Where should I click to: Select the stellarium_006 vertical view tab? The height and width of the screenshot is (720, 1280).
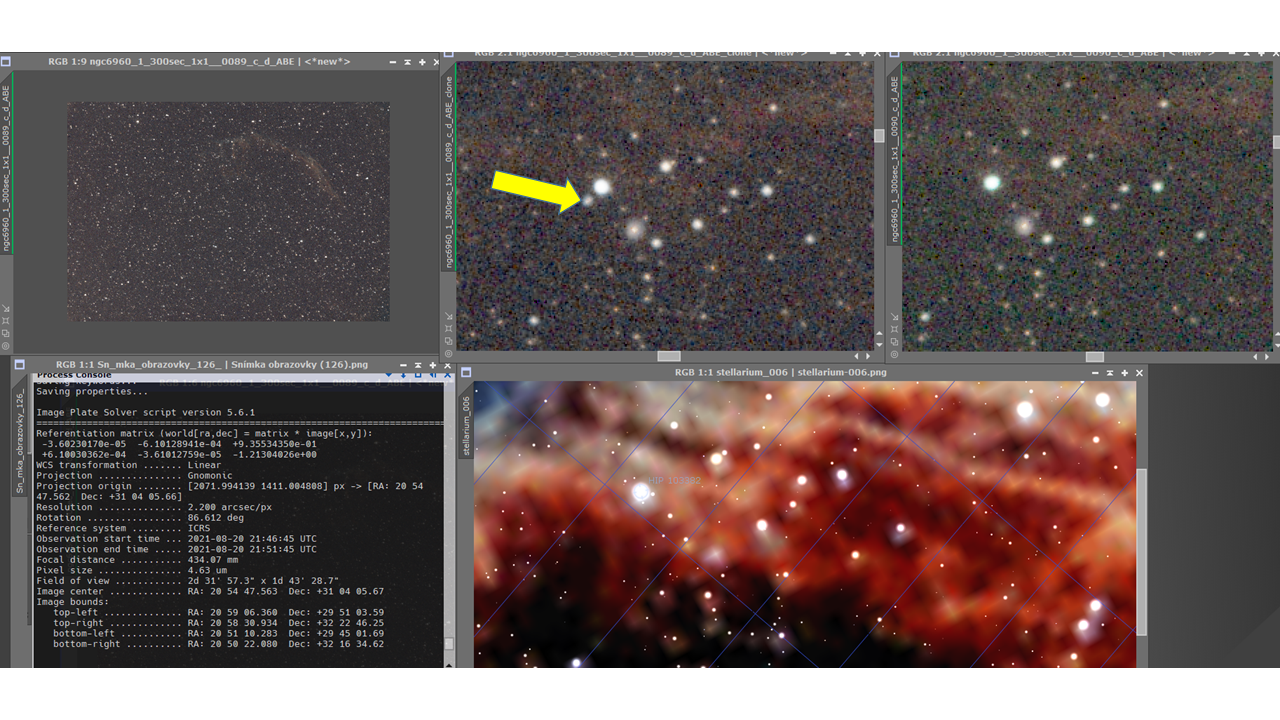(466, 425)
